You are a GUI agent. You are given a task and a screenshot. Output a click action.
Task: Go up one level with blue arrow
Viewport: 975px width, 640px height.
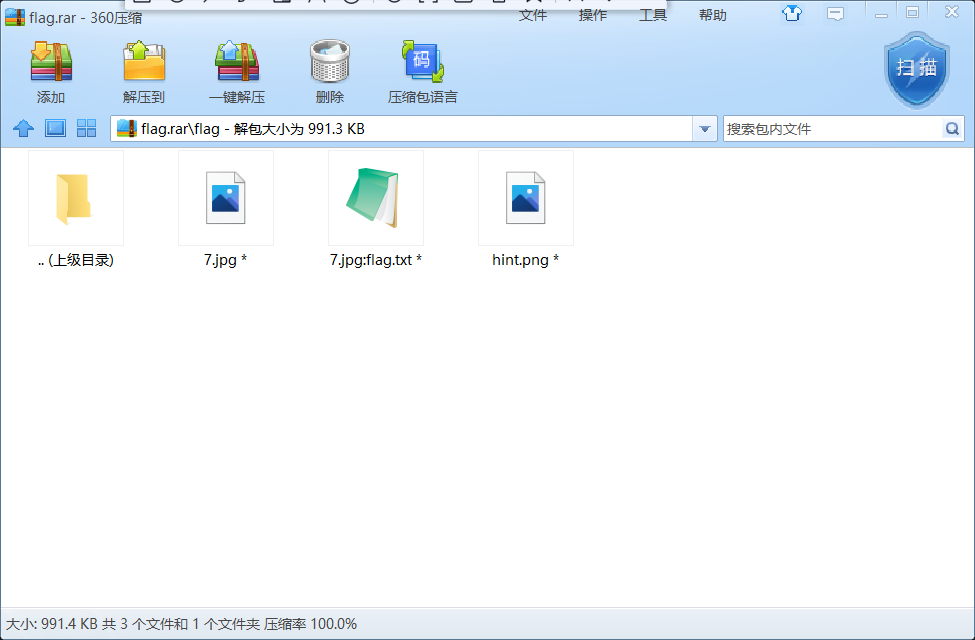[x=24, y=128]
